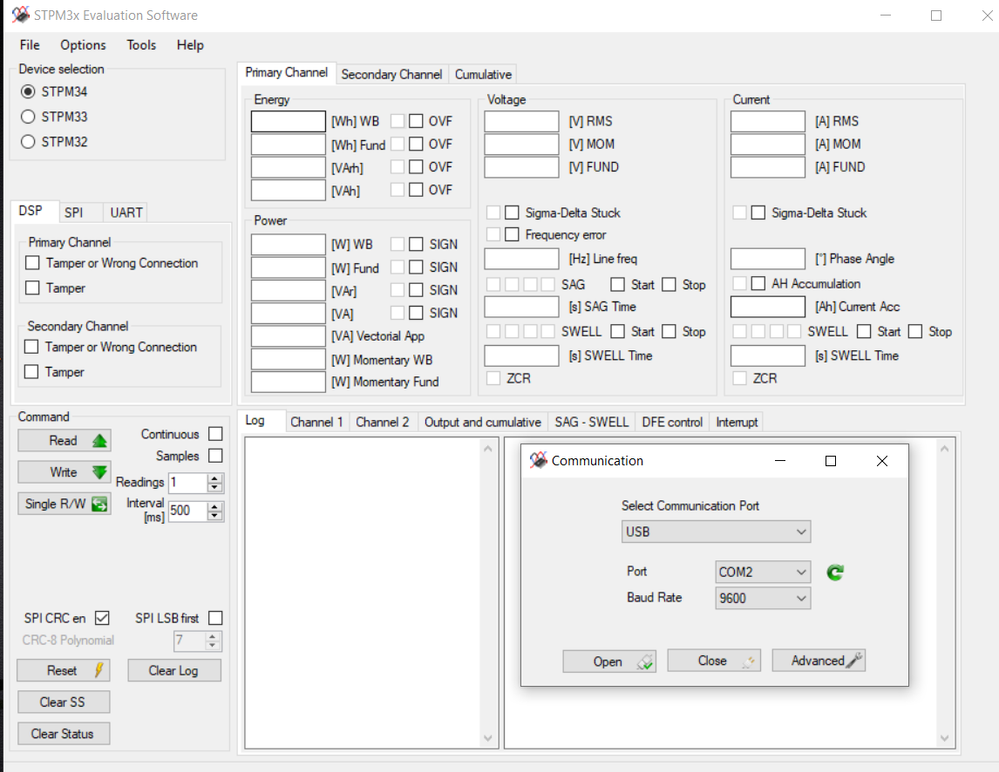Check the Voltage SAG Start checkbox
This screenshot has width=999, height=772.
click(617, 284)
